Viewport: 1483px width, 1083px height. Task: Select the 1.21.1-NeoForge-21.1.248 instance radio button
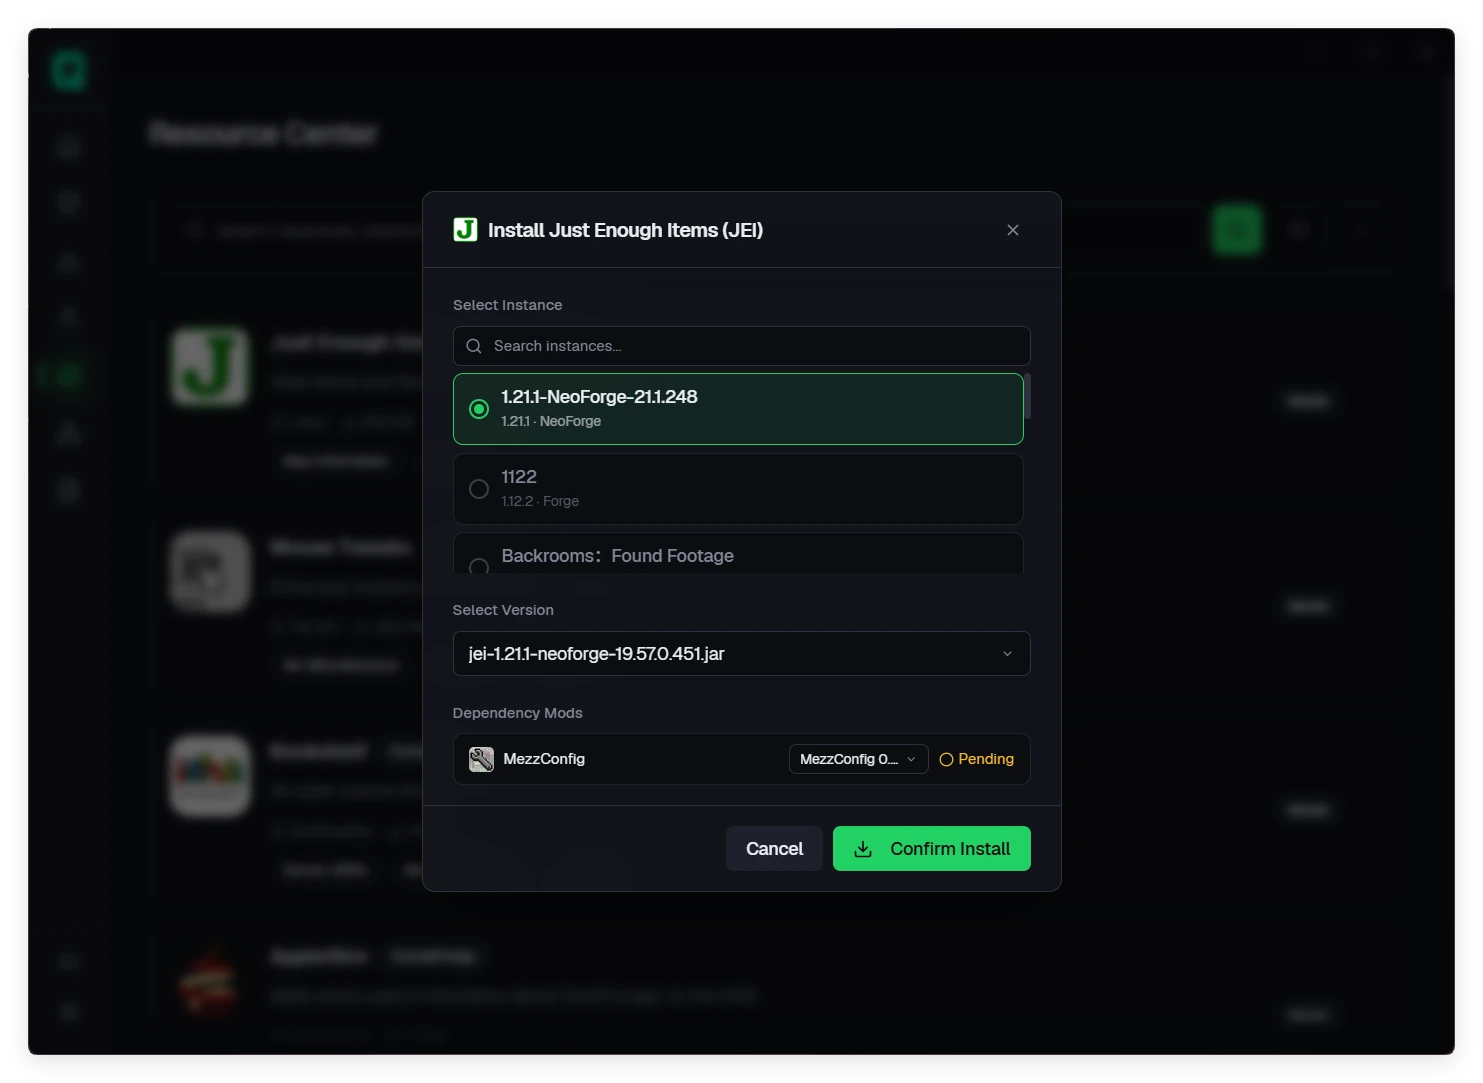point(479,409)
